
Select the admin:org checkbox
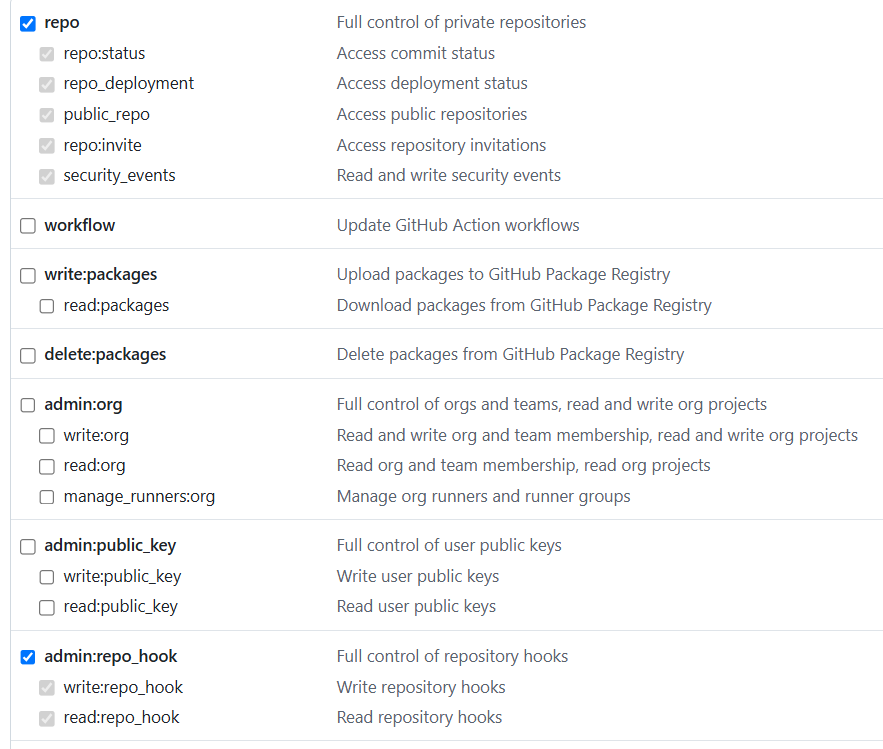coord(28,405)
